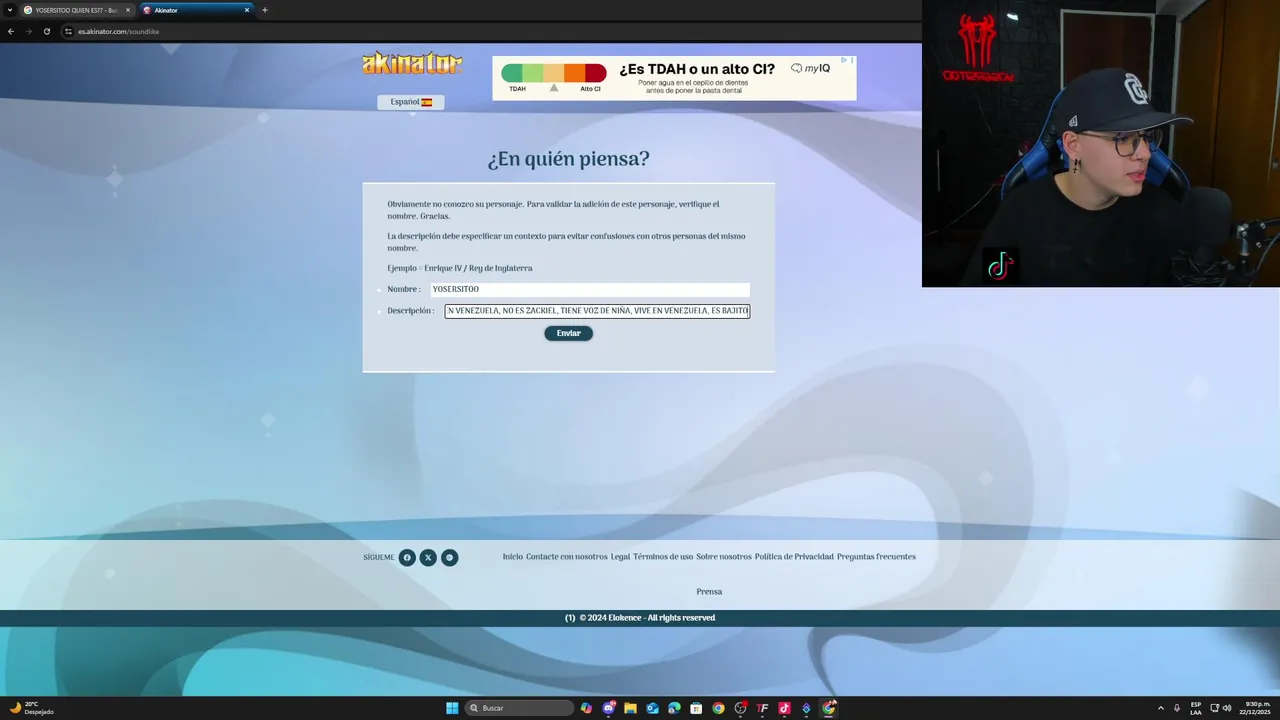Open Contacte con nosotros link
Viewport: 1280px width, 720px height.
[566, 557]
